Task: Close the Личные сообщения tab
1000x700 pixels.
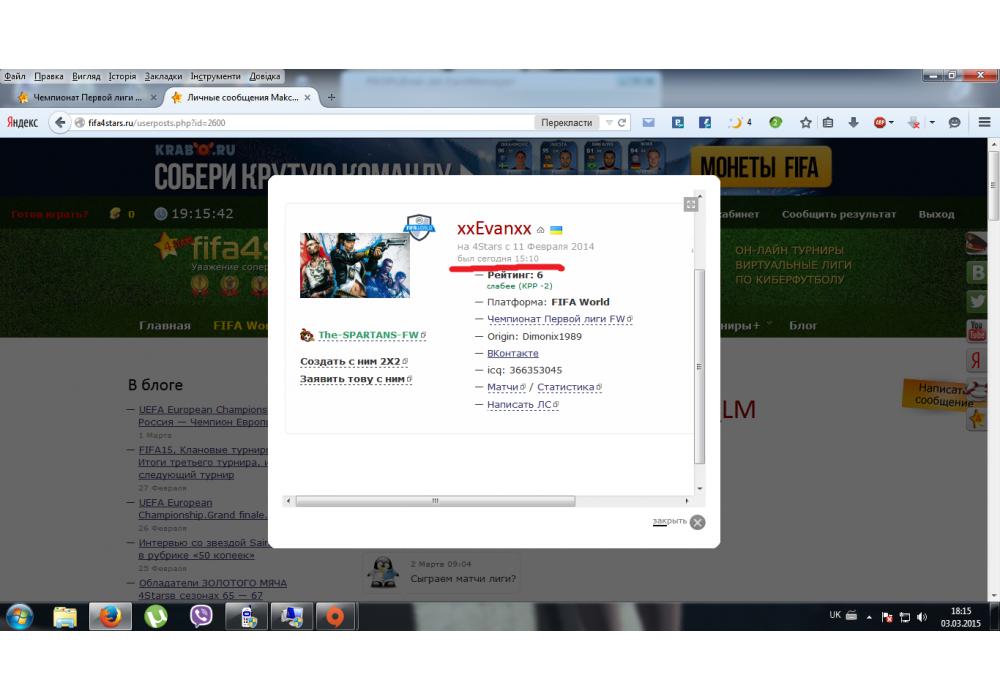Action: [x=307, y=98]
